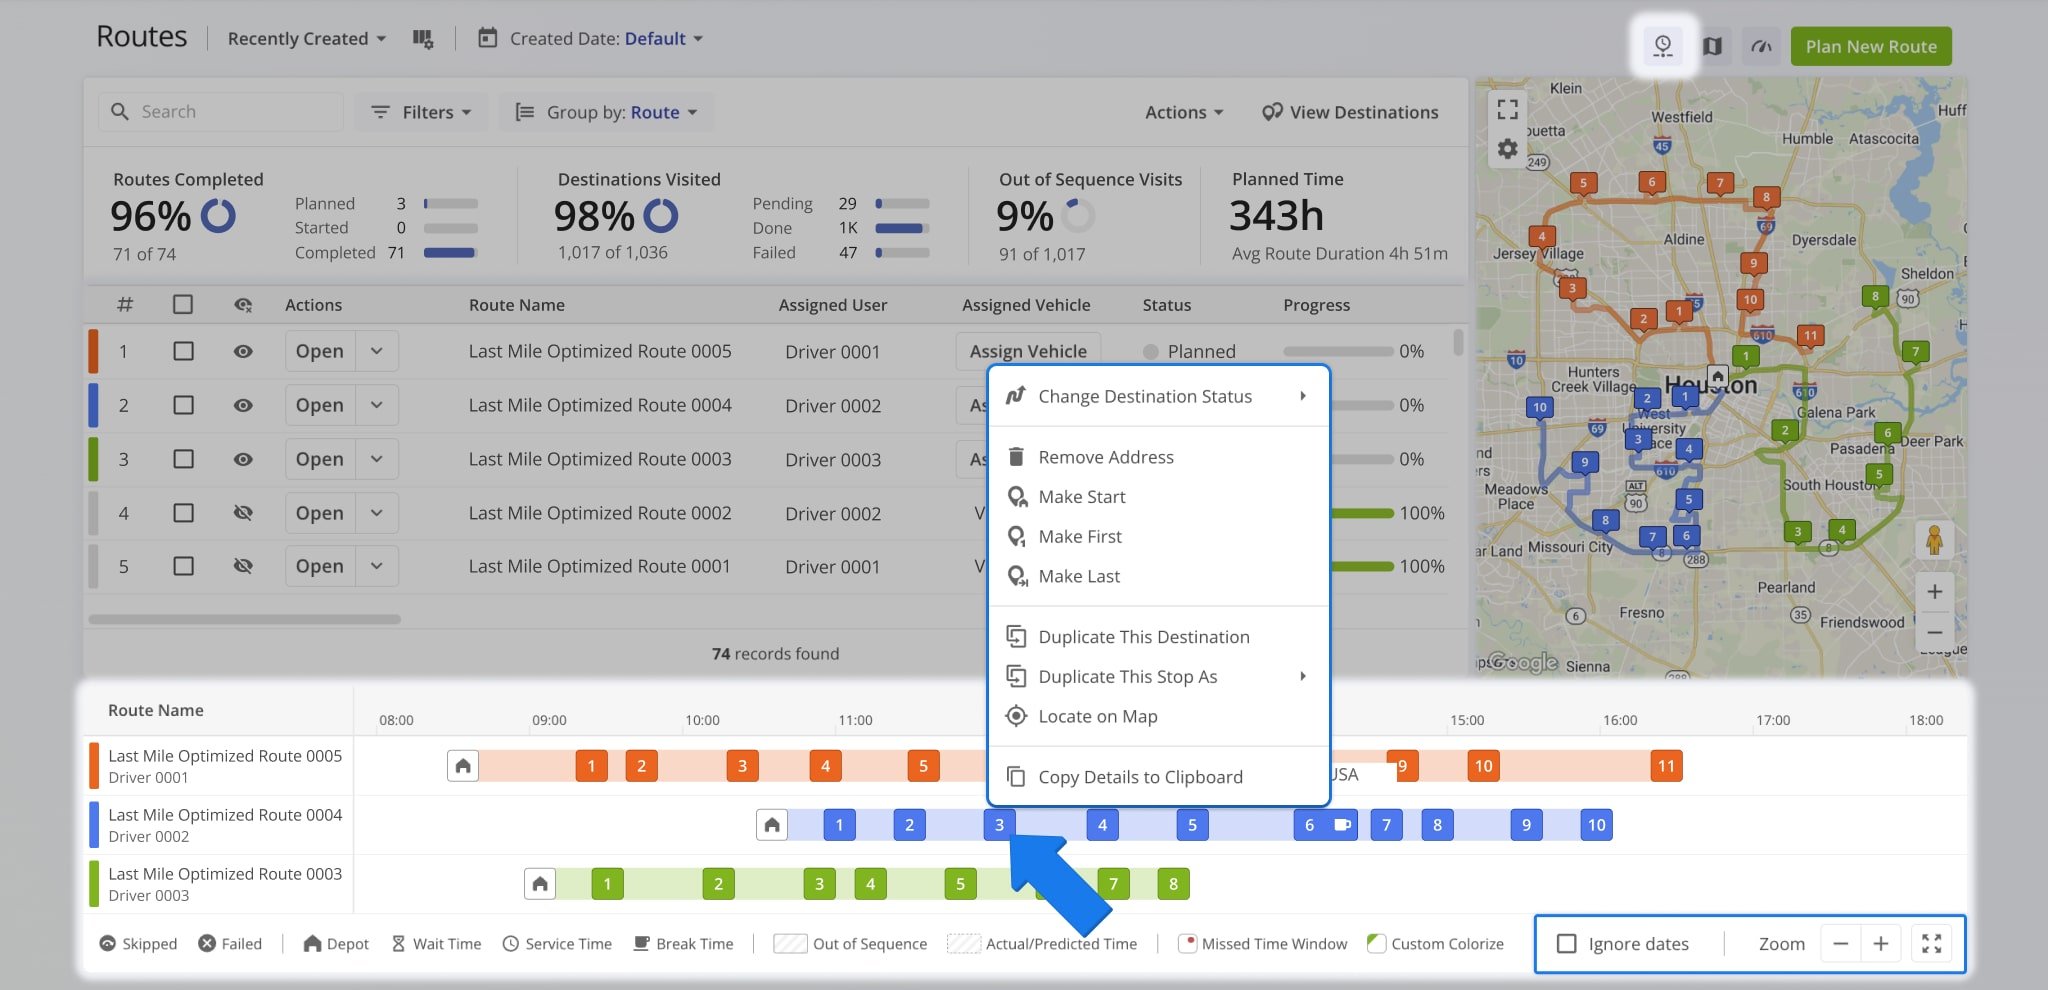This screenshot has width=2048, height=990.
Task: Expand the Open arrow for Route 0005
Action: (377, 351)
